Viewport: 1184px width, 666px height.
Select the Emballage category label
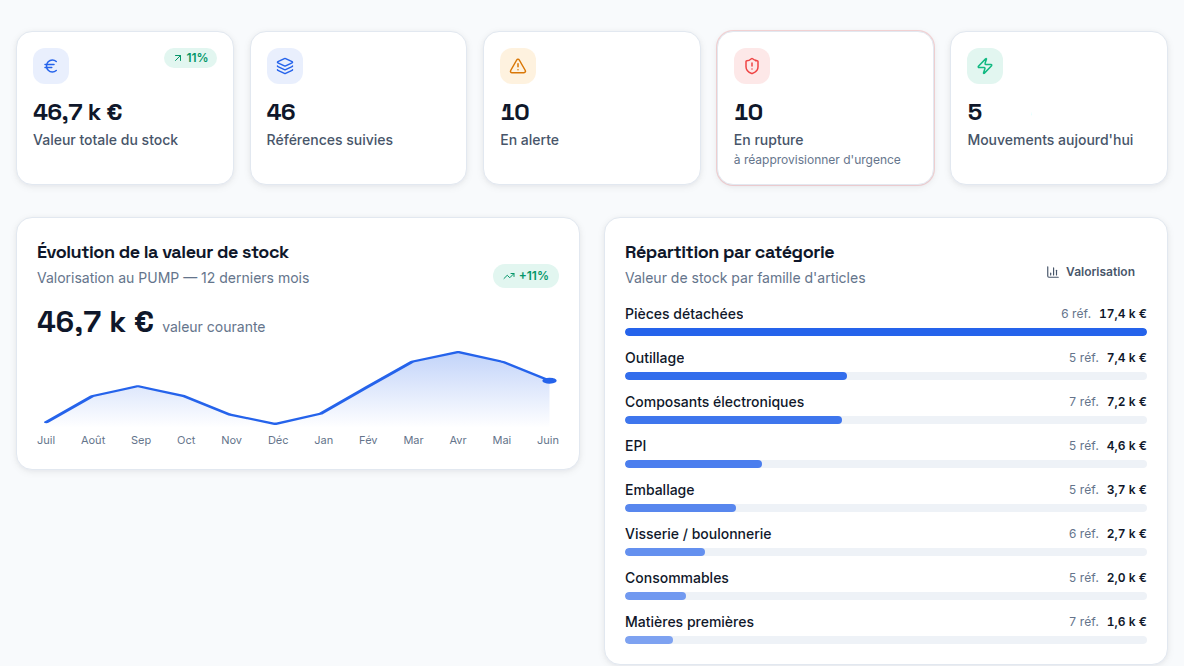click(x=660, y=490)
